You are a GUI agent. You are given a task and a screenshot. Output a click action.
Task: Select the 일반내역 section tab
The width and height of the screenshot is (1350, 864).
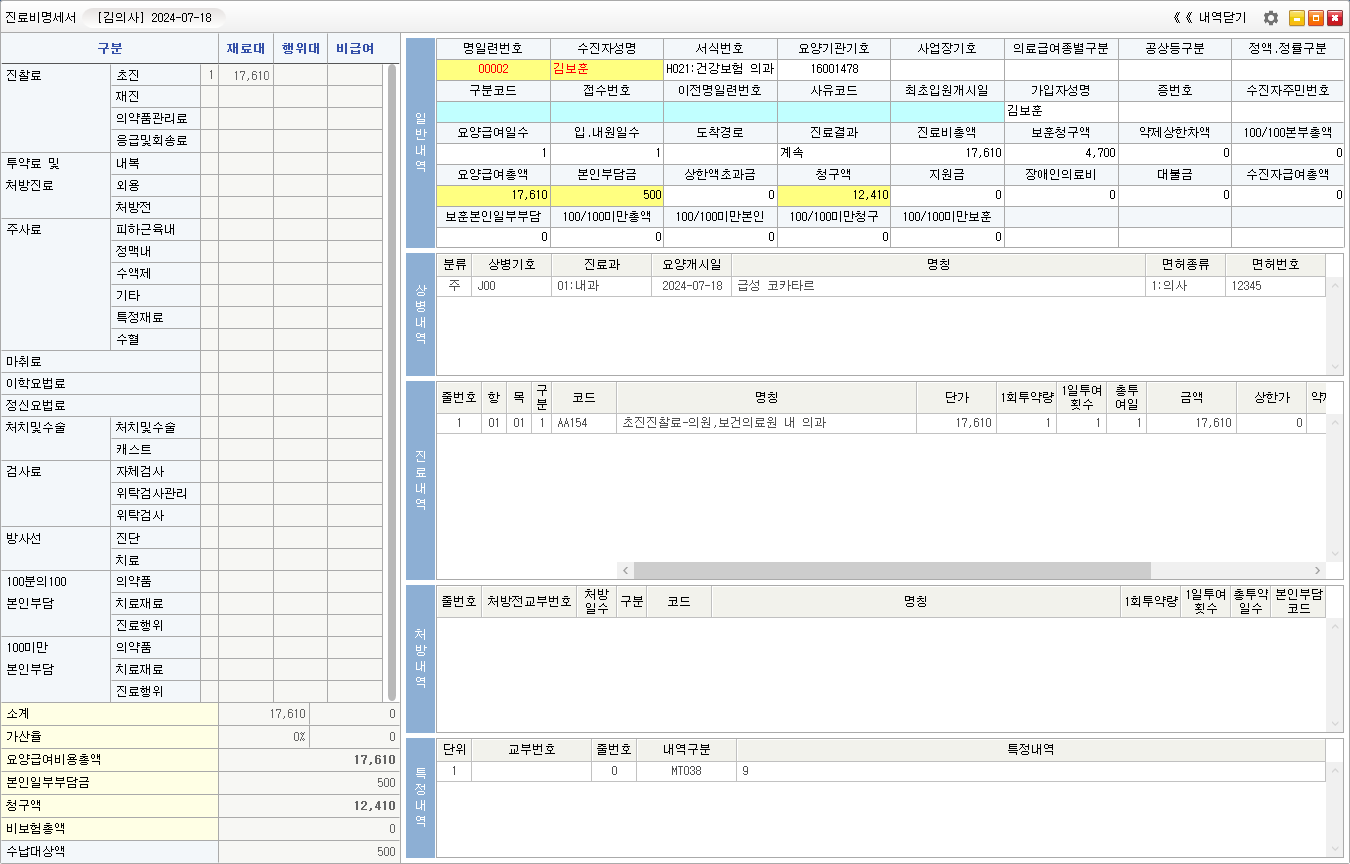click(421, 143)
